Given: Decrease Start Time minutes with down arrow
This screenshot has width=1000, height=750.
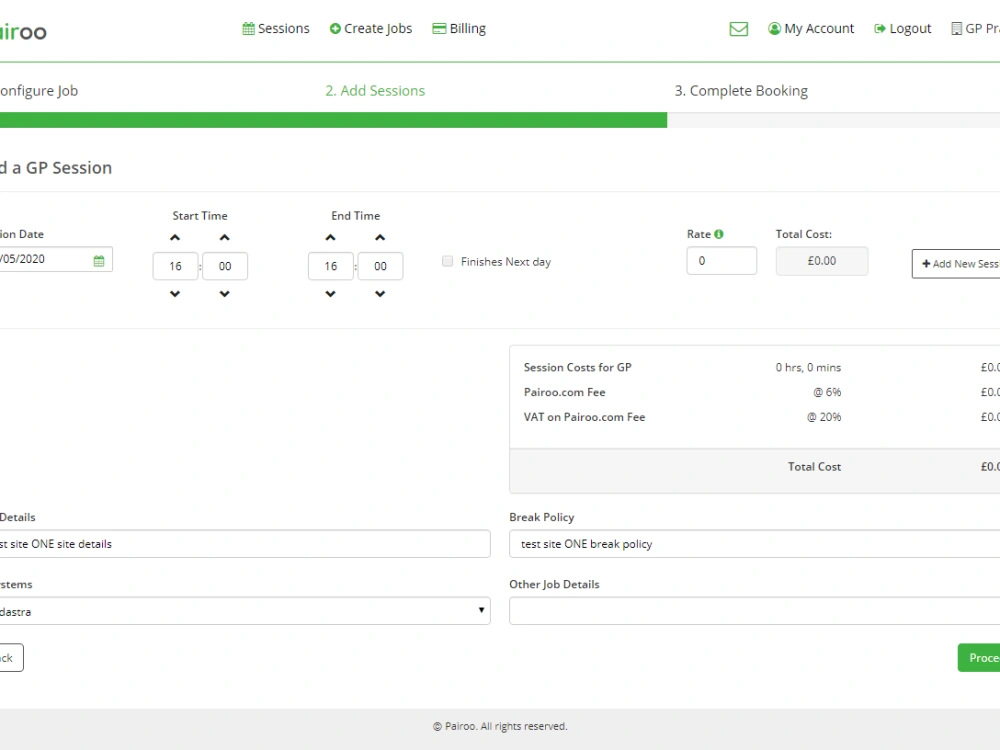Looking at the screenshot, I should coord(224,294).
